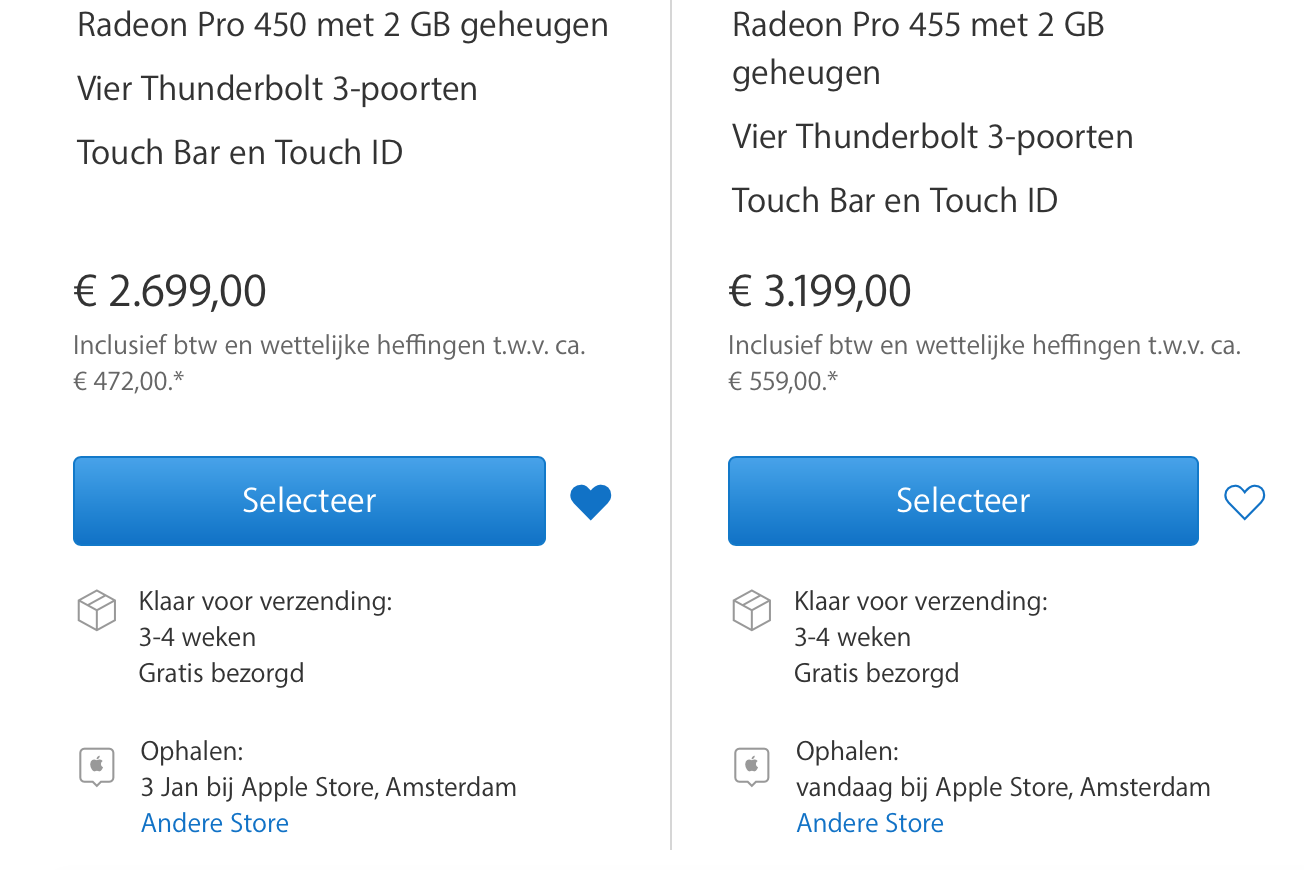Click 'vandaag bij Apple Store, Amsterdam' text

click(1003, 787)
